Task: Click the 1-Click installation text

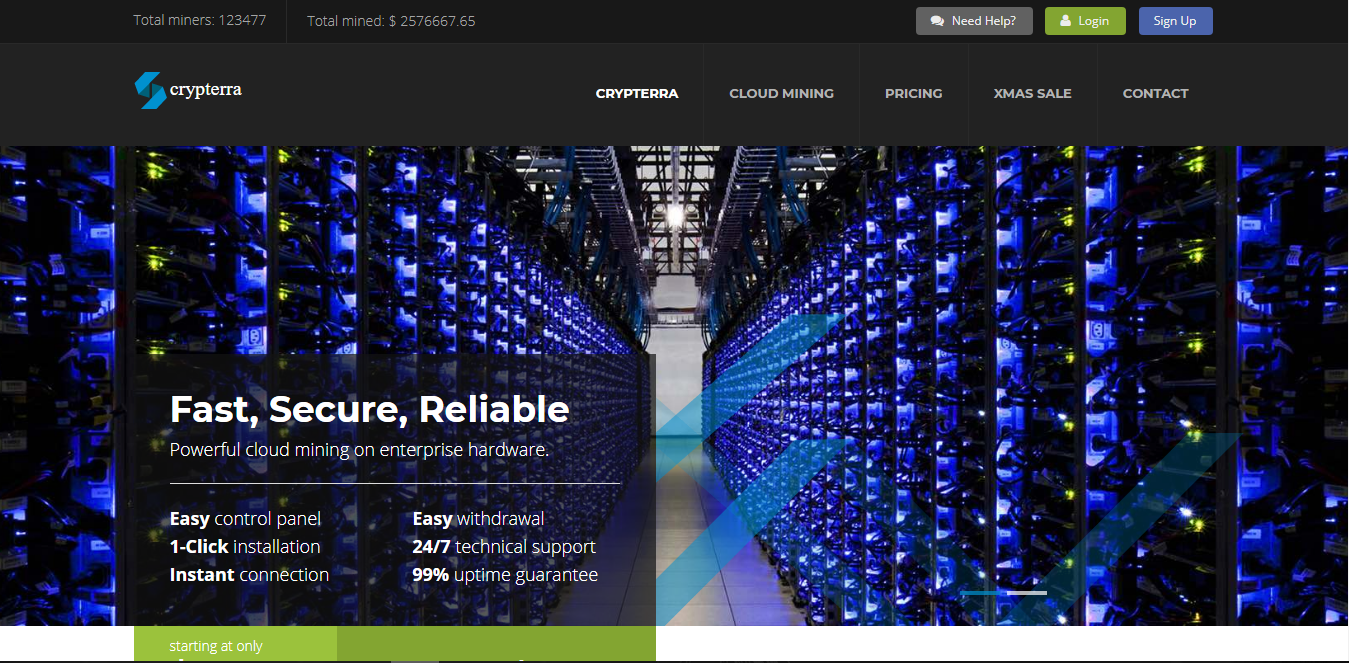Action: [x=245, y=547]
